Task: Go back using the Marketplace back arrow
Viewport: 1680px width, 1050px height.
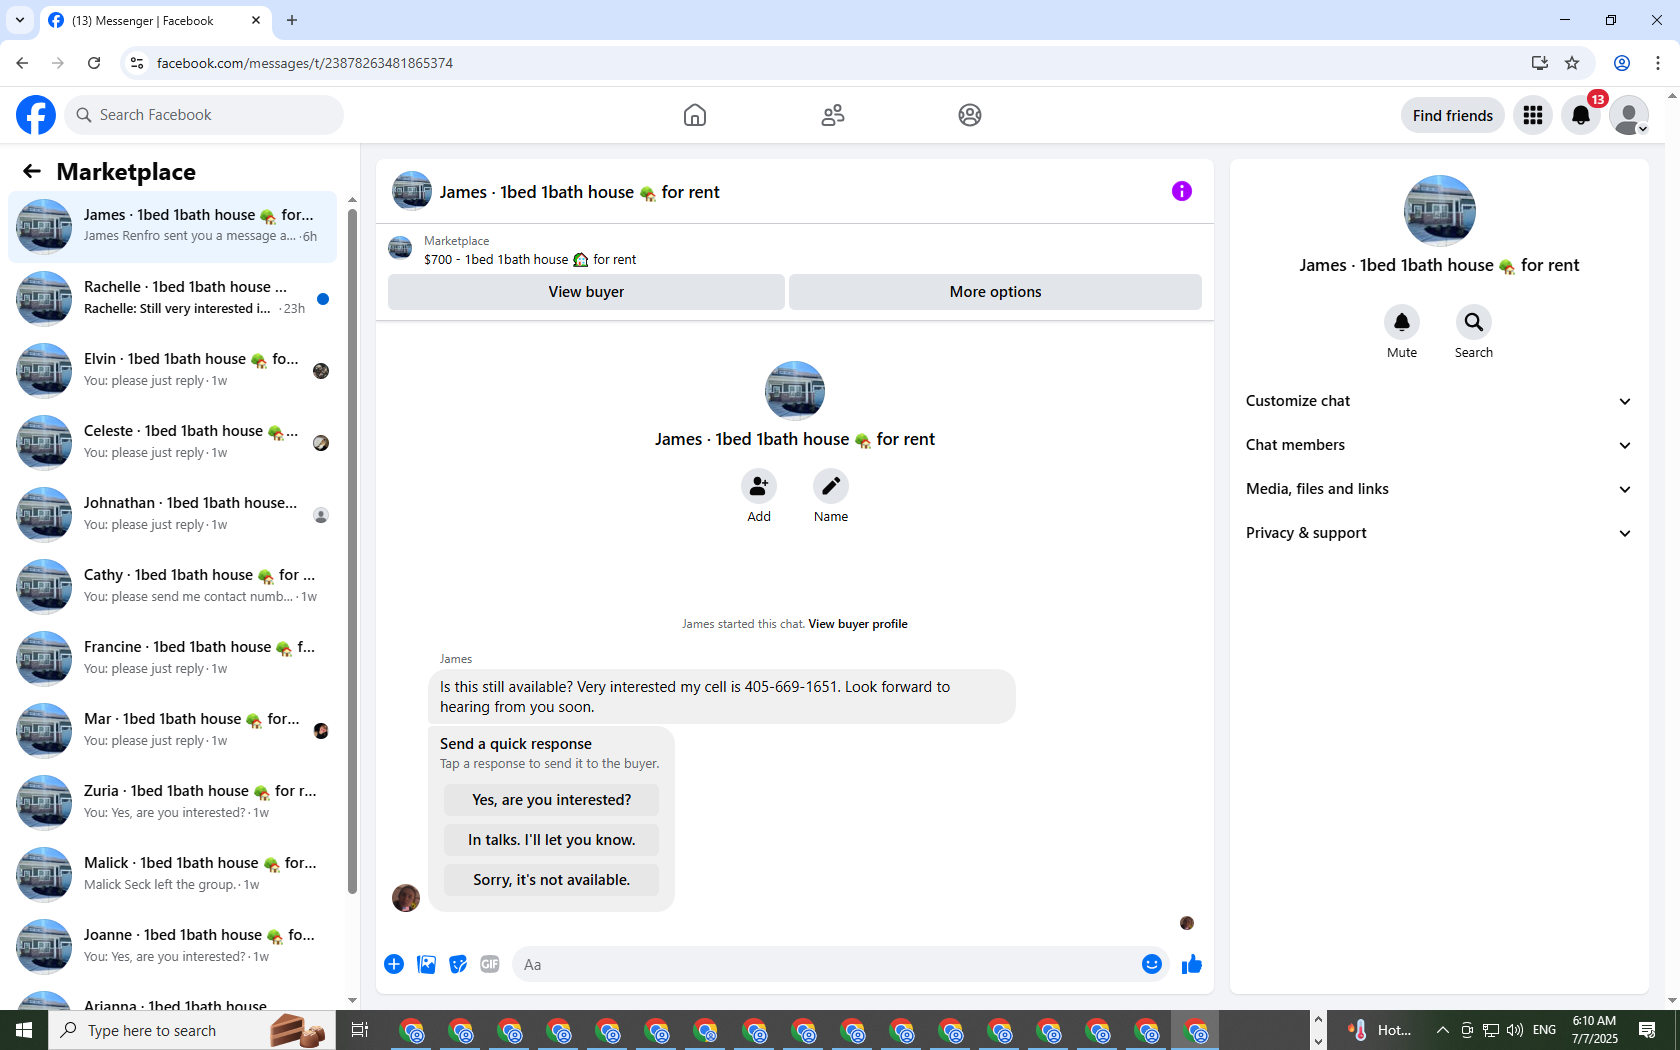Action: (32, 171)
